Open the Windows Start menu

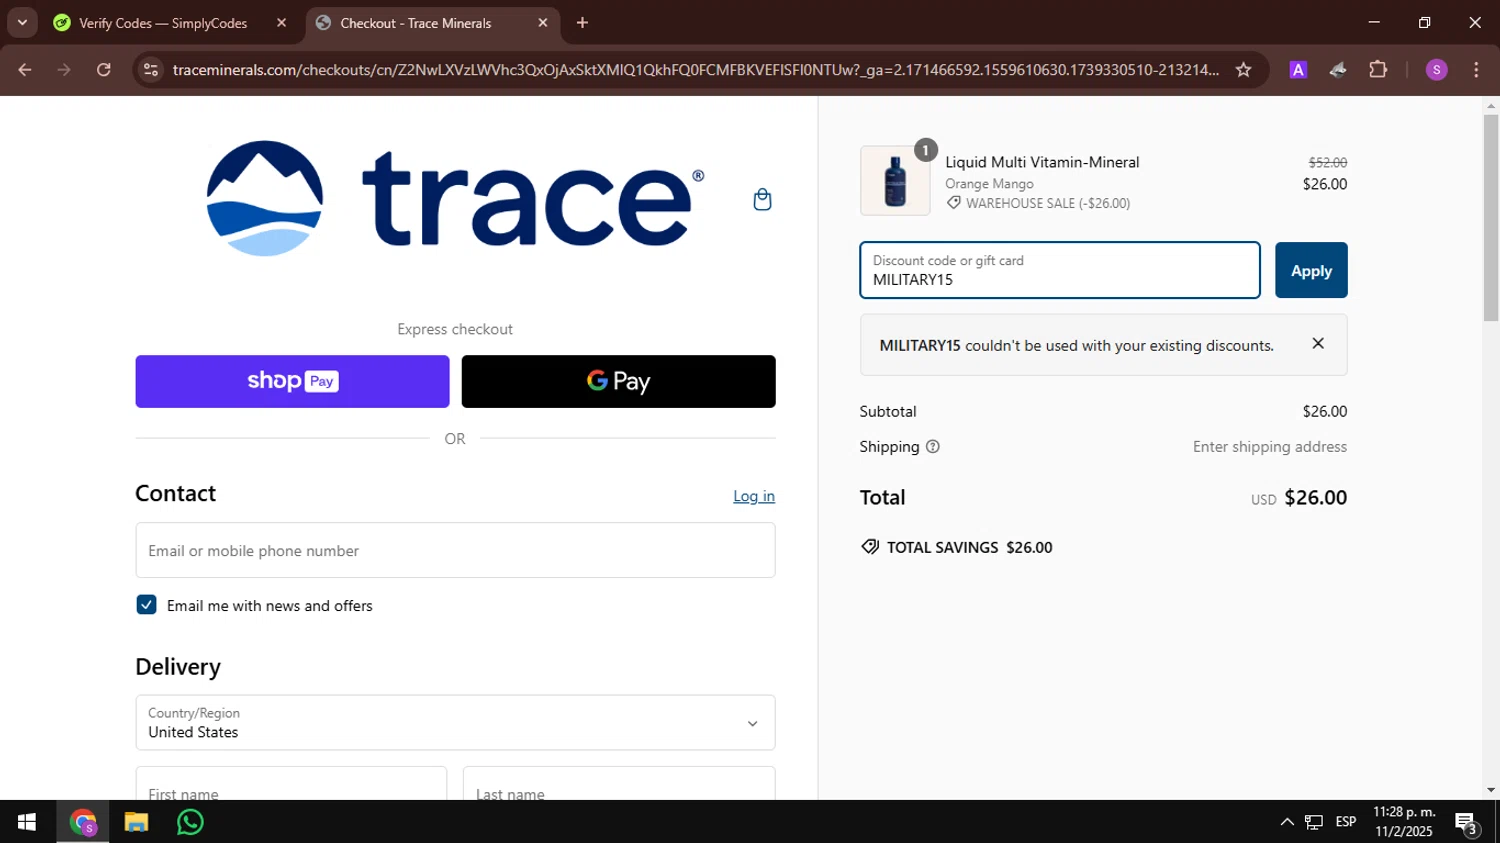pyautogui.click(x=27, y=822)
